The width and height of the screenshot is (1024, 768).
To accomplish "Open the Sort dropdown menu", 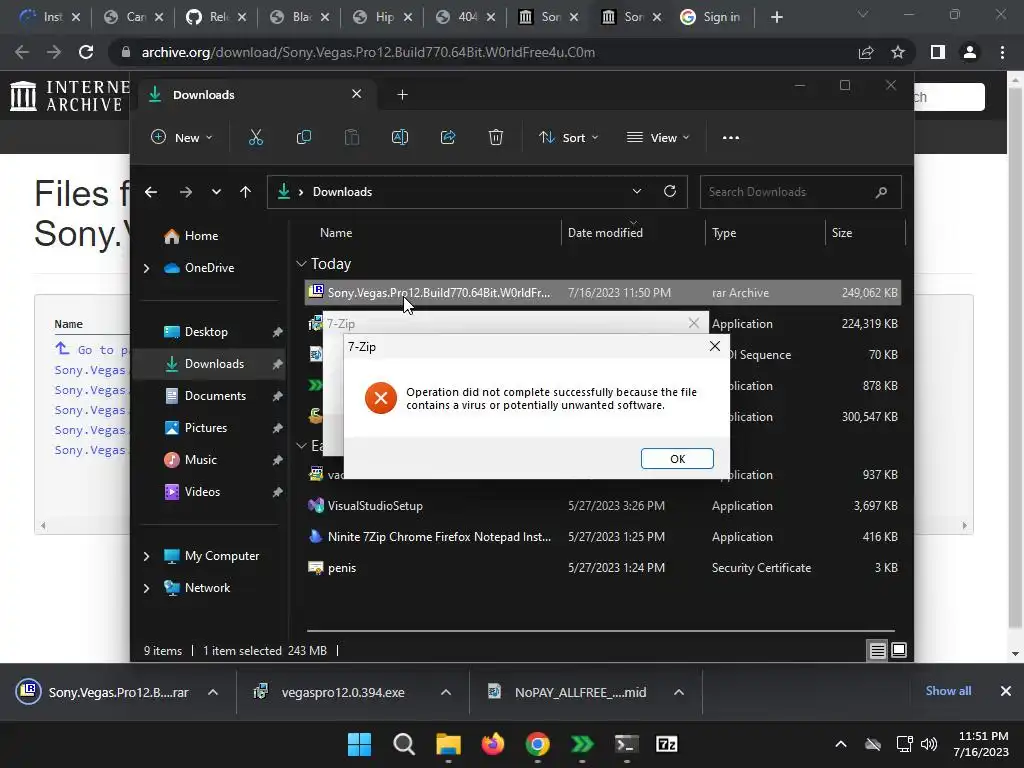I will click(568, 137).
